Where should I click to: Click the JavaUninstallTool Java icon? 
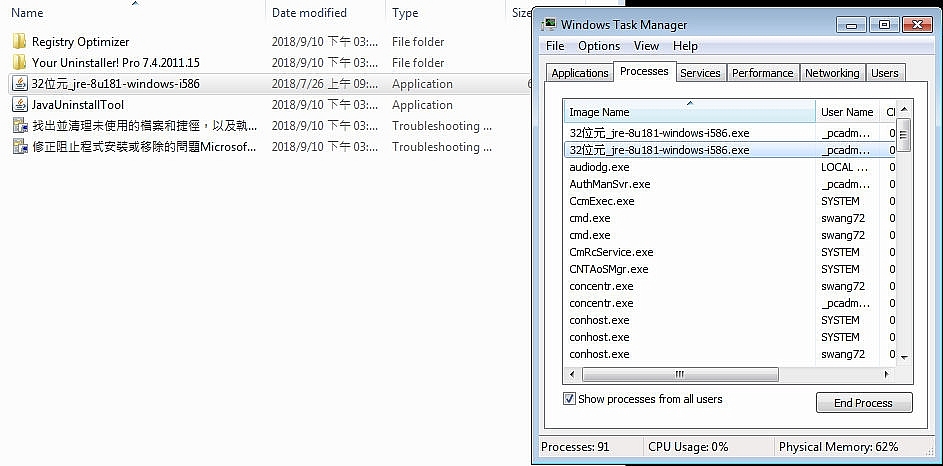click(x=20, y=105)
